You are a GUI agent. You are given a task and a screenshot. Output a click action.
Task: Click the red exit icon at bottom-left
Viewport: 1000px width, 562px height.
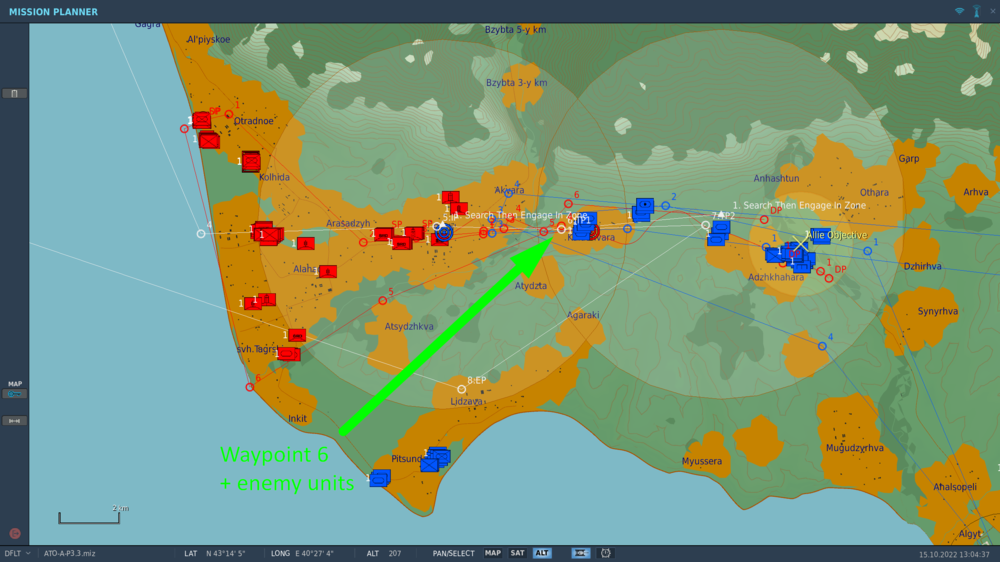(15, 533)
